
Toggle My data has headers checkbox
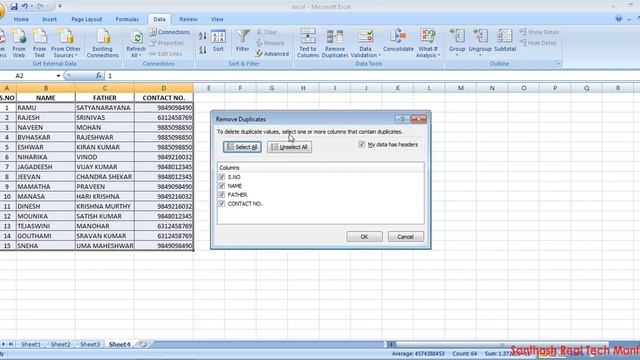point(362,144)
